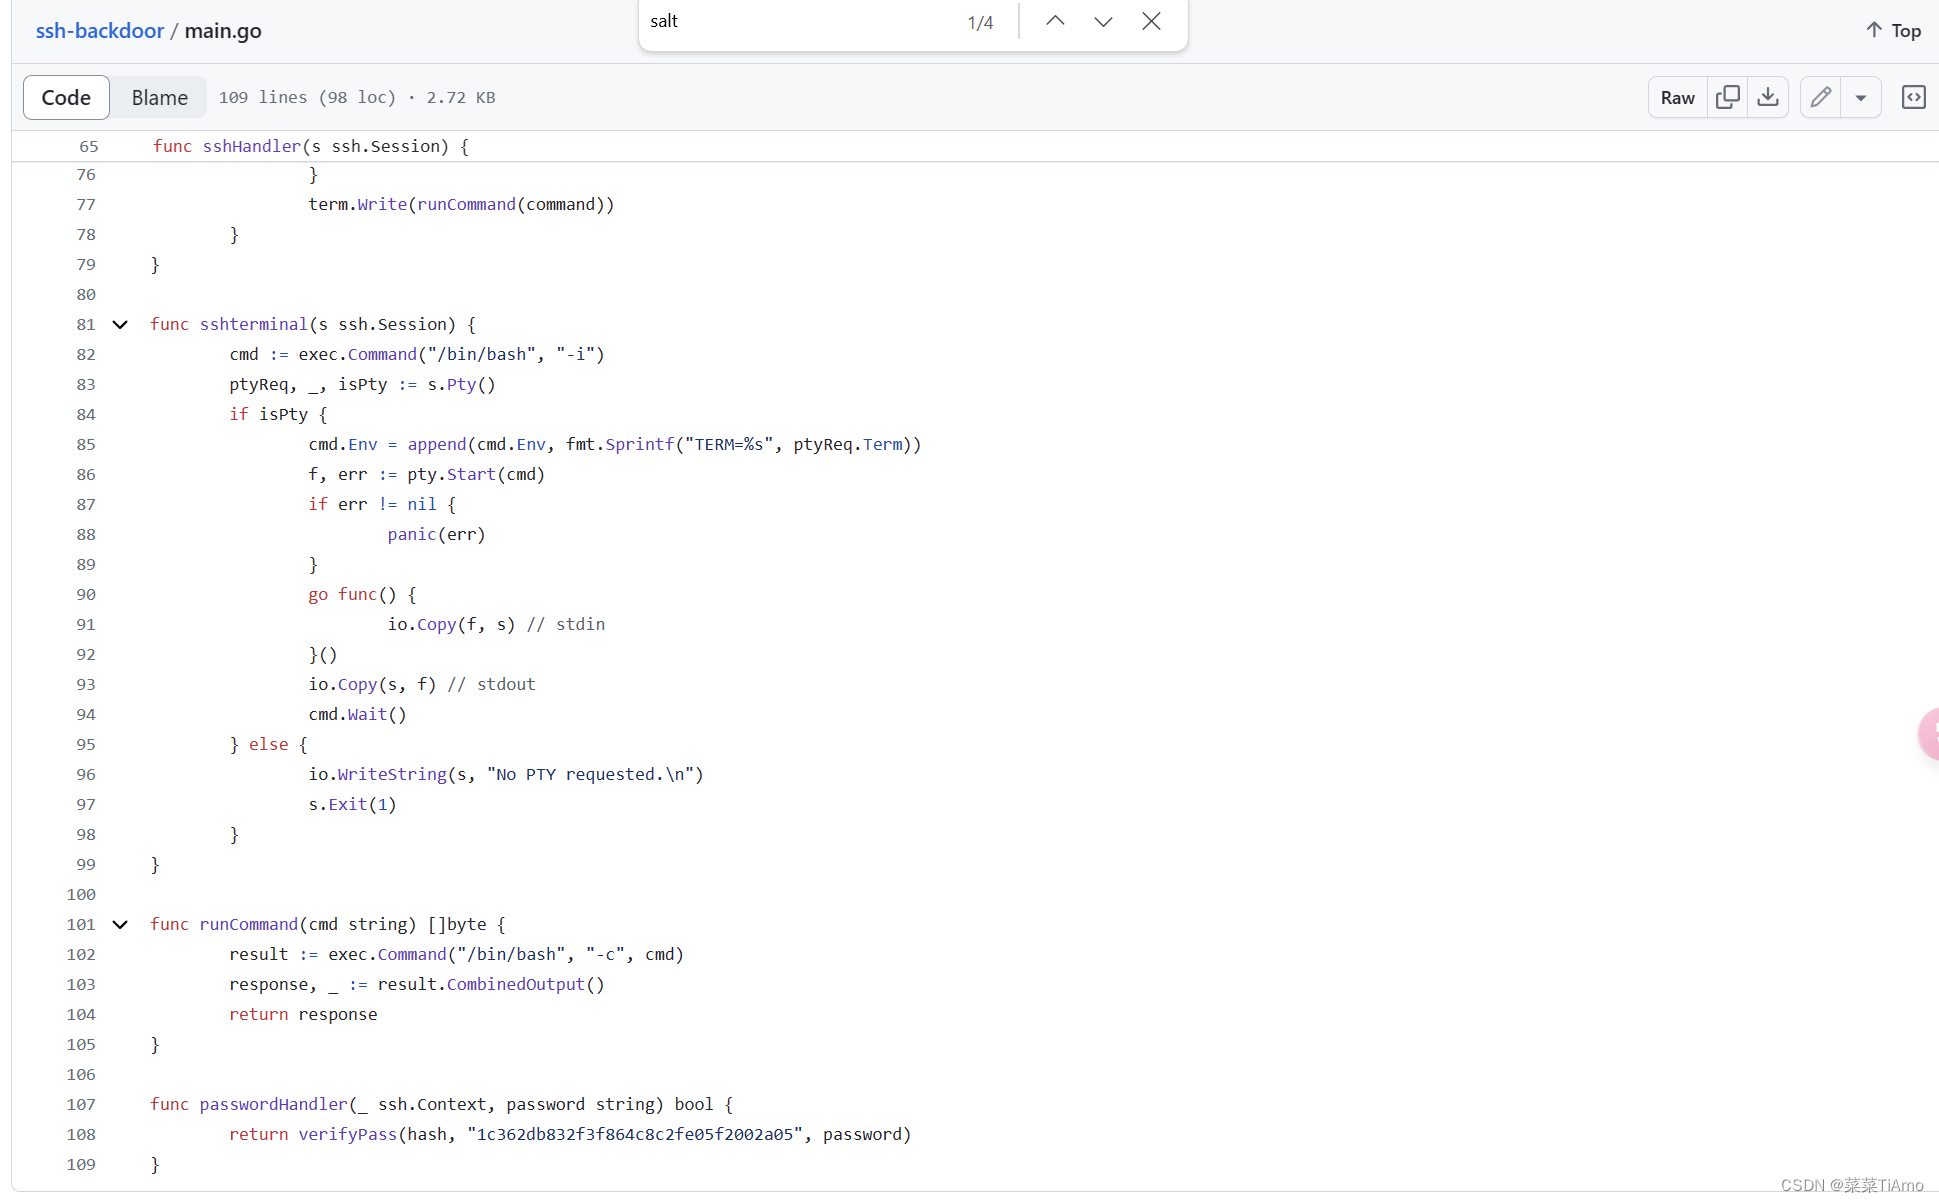Open more edit options dropdown arrow

1861,97
